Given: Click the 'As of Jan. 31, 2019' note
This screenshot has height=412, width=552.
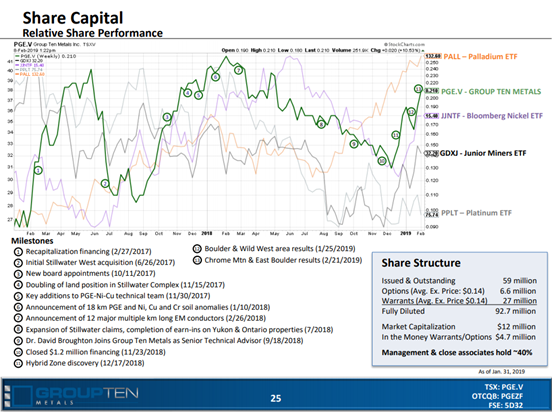Looking at the screenshot, I should [501, 372].
